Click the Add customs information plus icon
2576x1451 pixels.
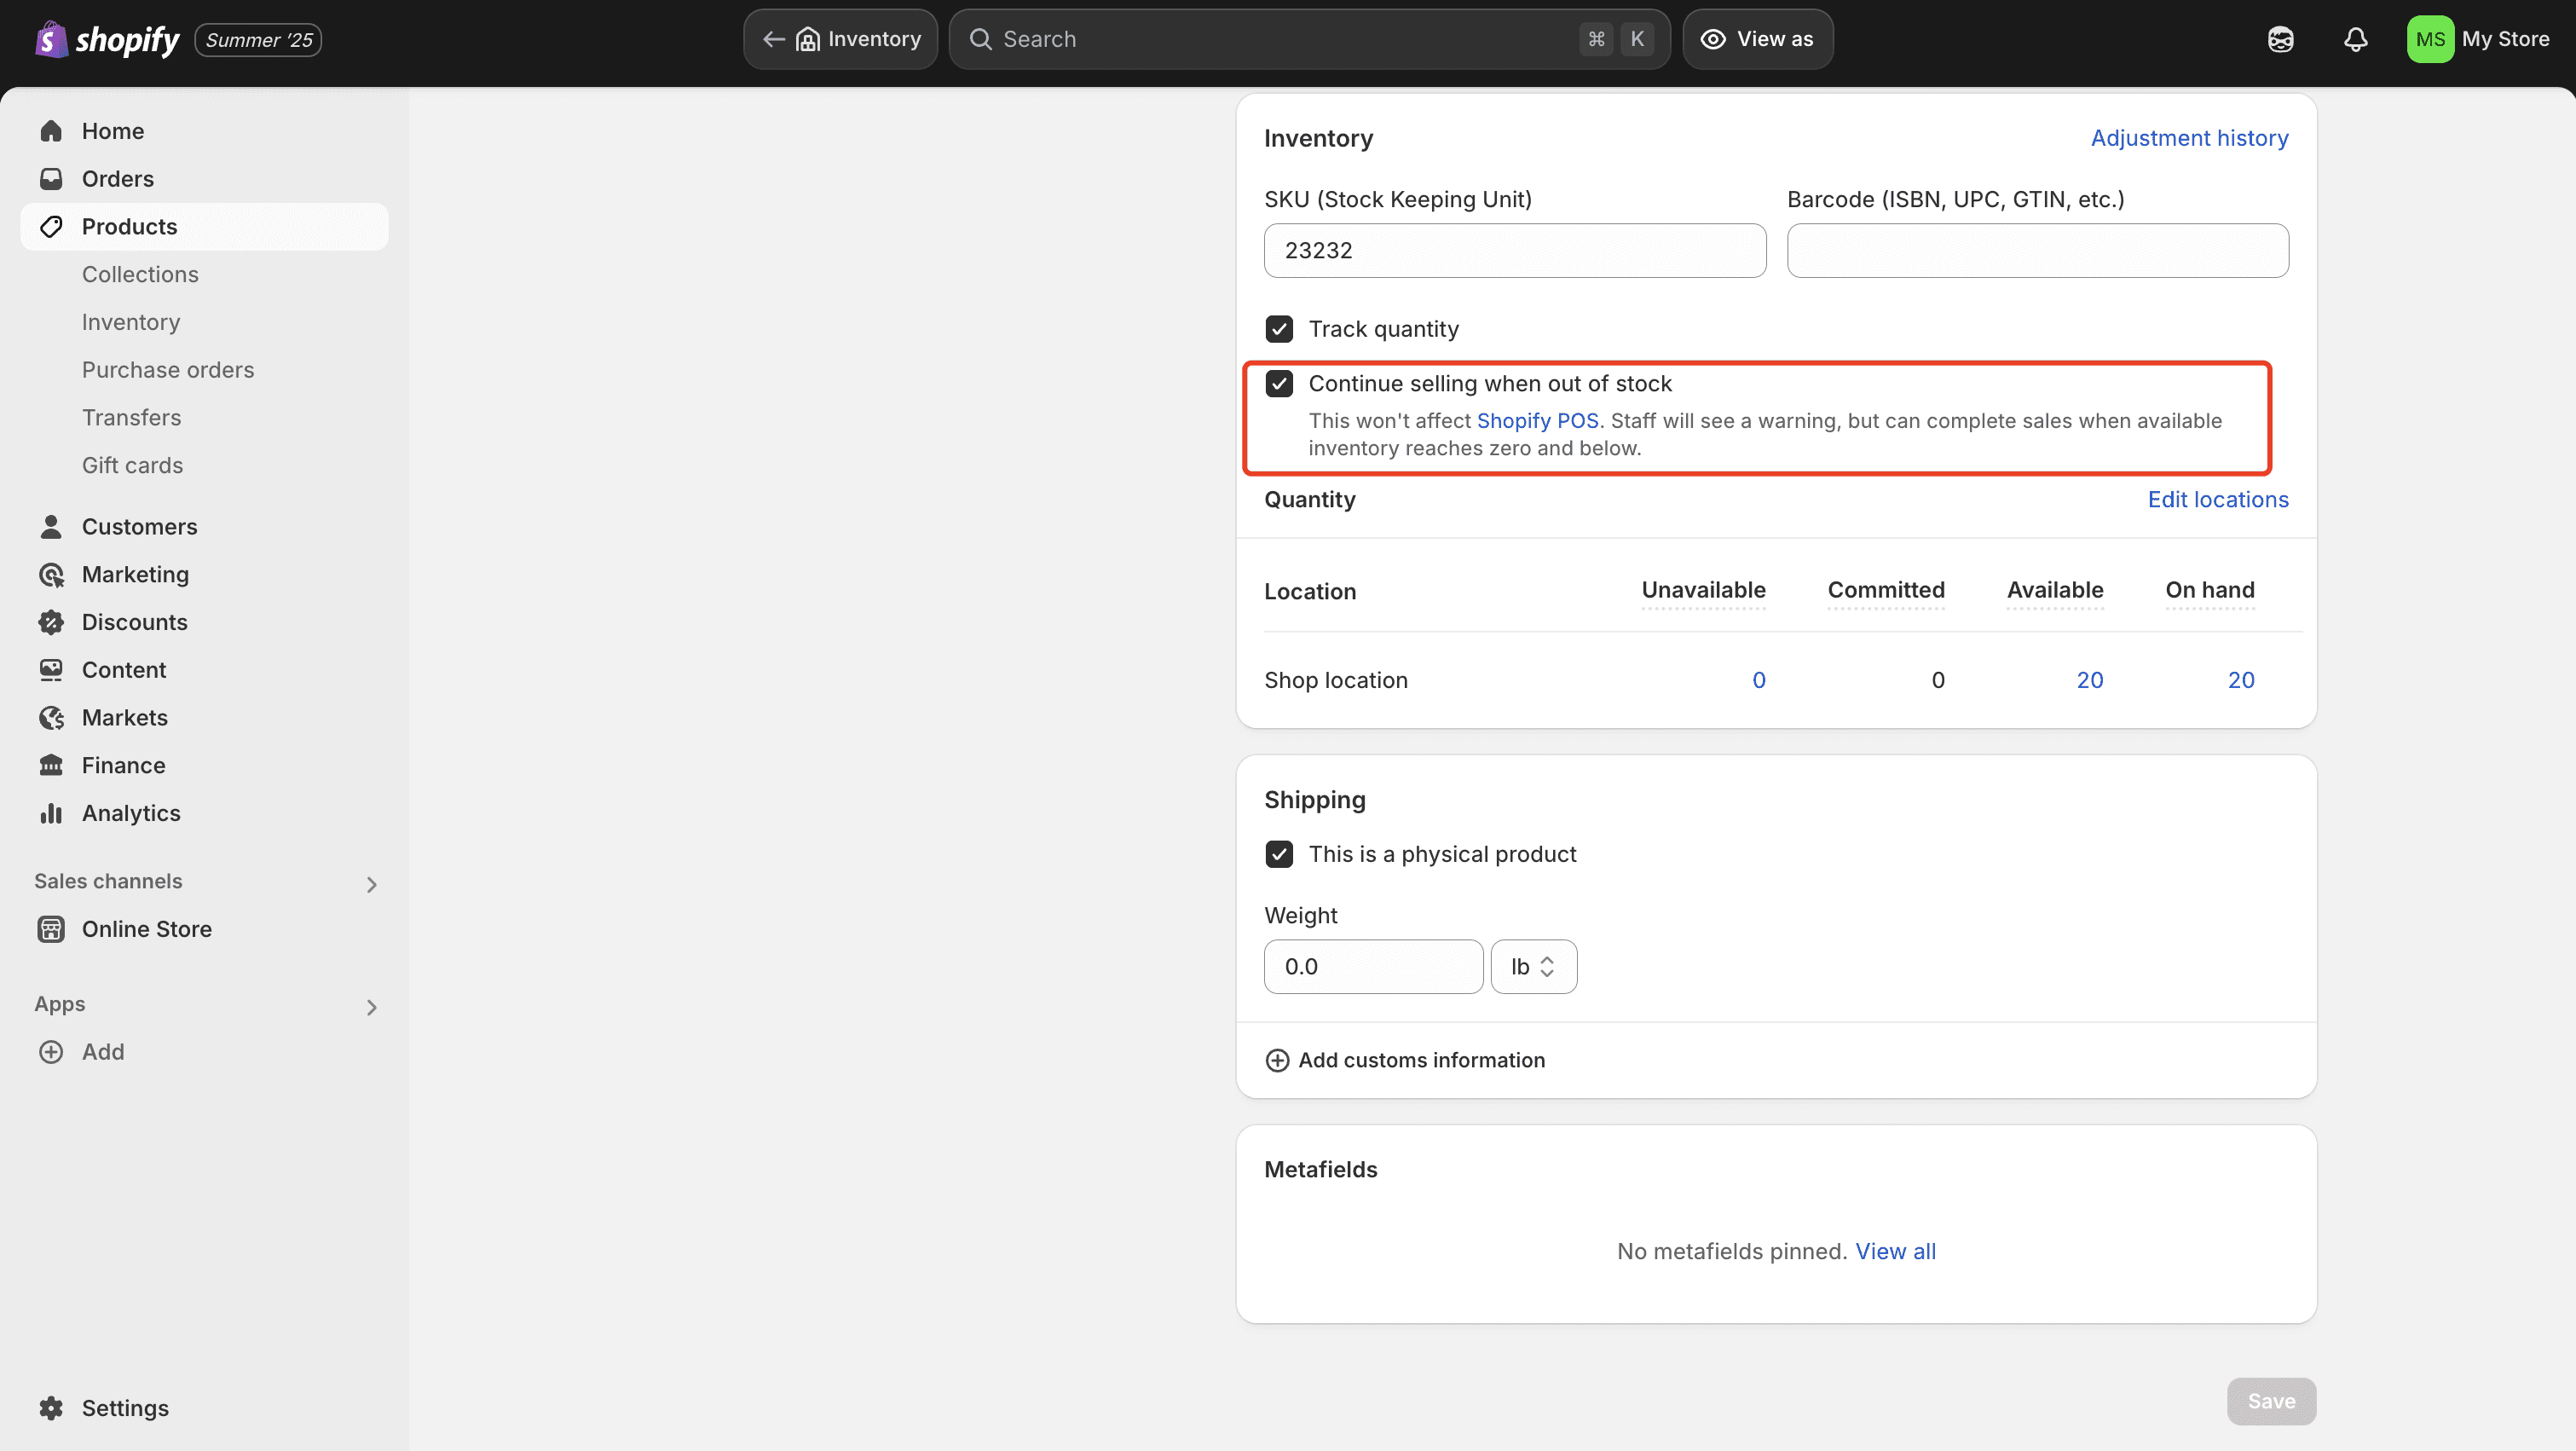(1277, 1060)
